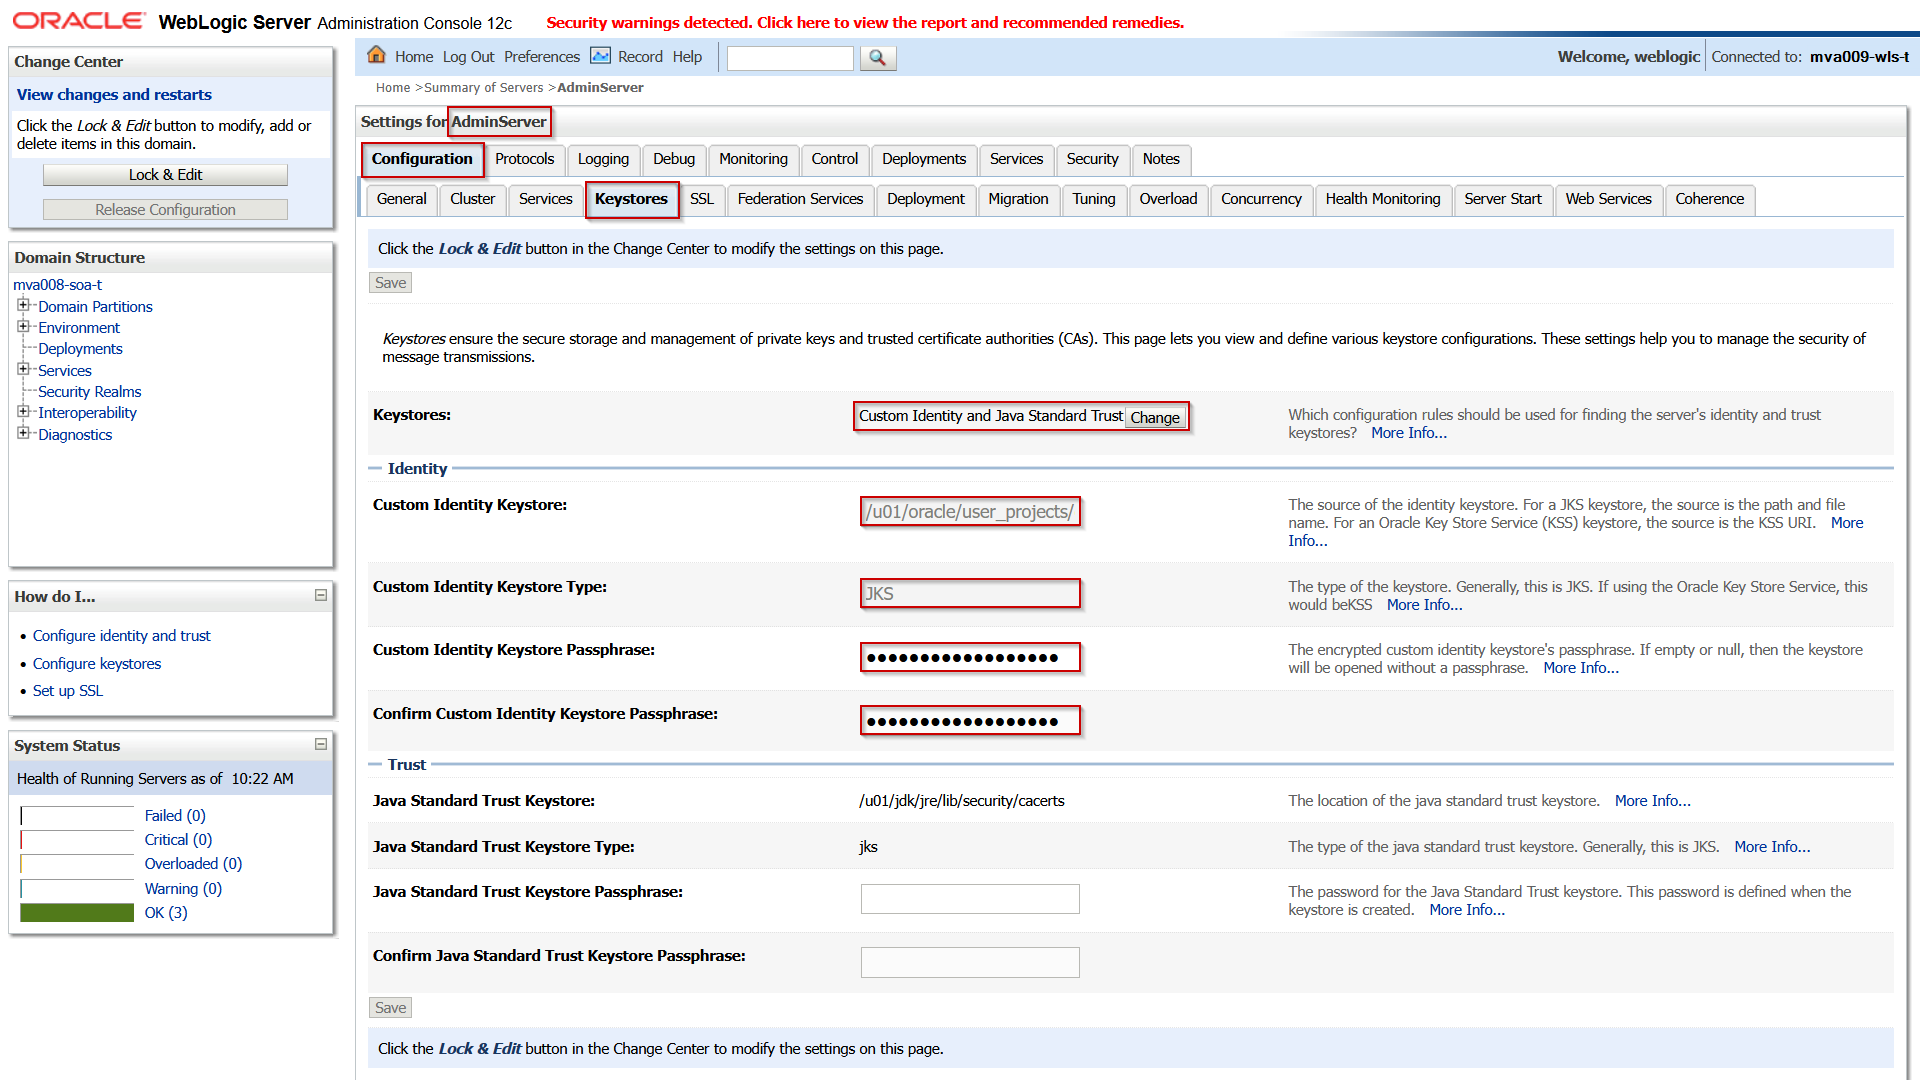The width and height of the screenshot is (1920, 1080).
Task: Click the console search text field
Action: [789, 58]
